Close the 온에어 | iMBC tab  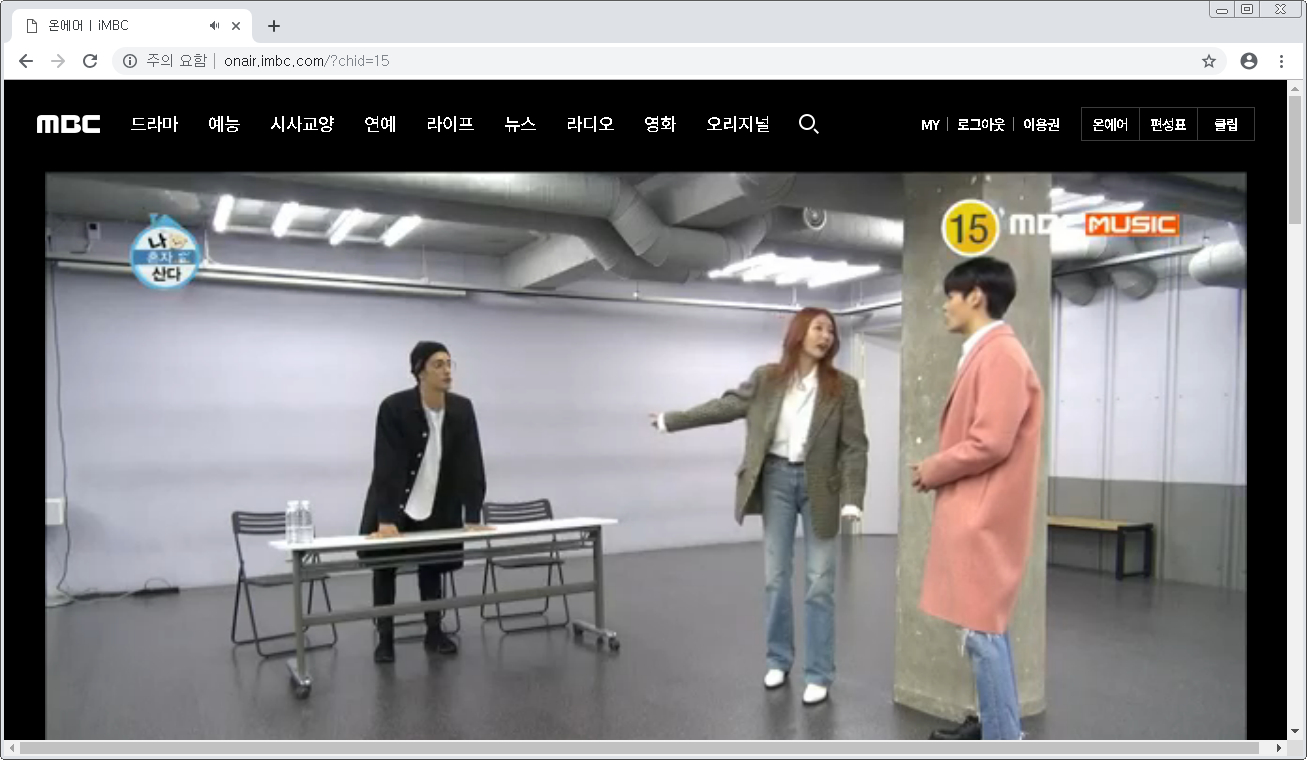tap(237, 26)
